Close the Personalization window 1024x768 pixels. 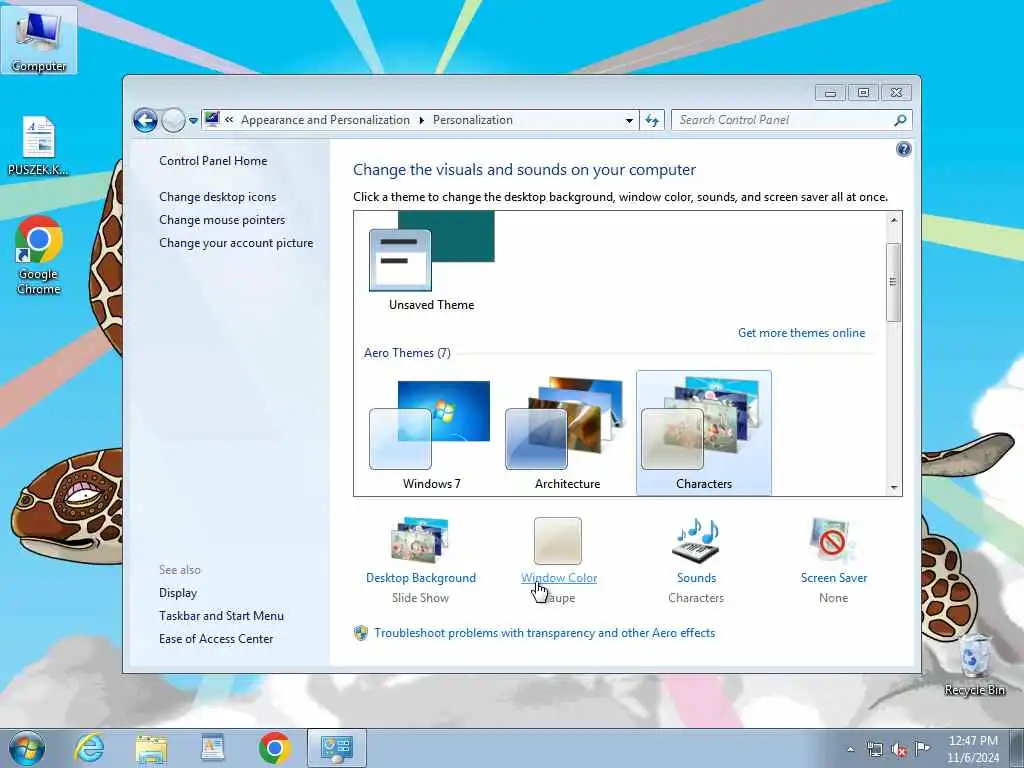click(x=897, y=93)
